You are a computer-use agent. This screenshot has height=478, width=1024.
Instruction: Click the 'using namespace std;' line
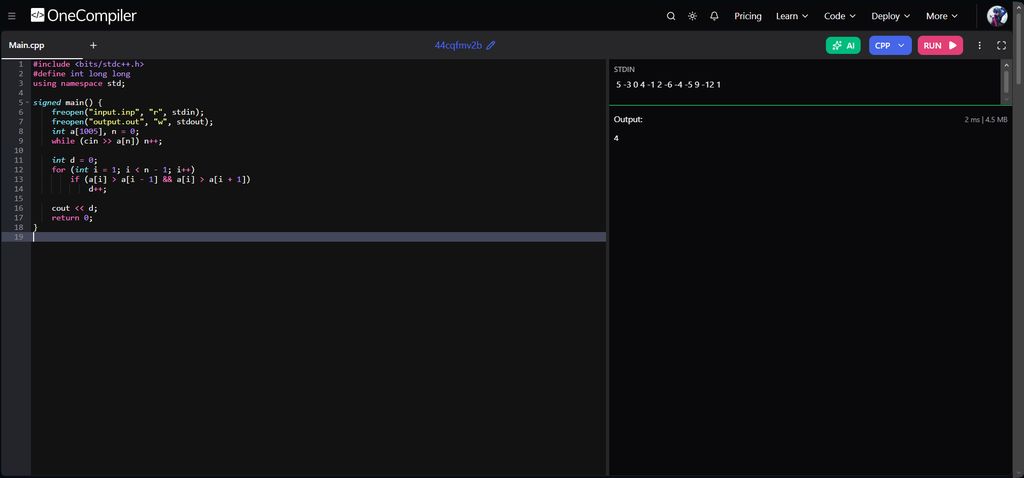78,84
